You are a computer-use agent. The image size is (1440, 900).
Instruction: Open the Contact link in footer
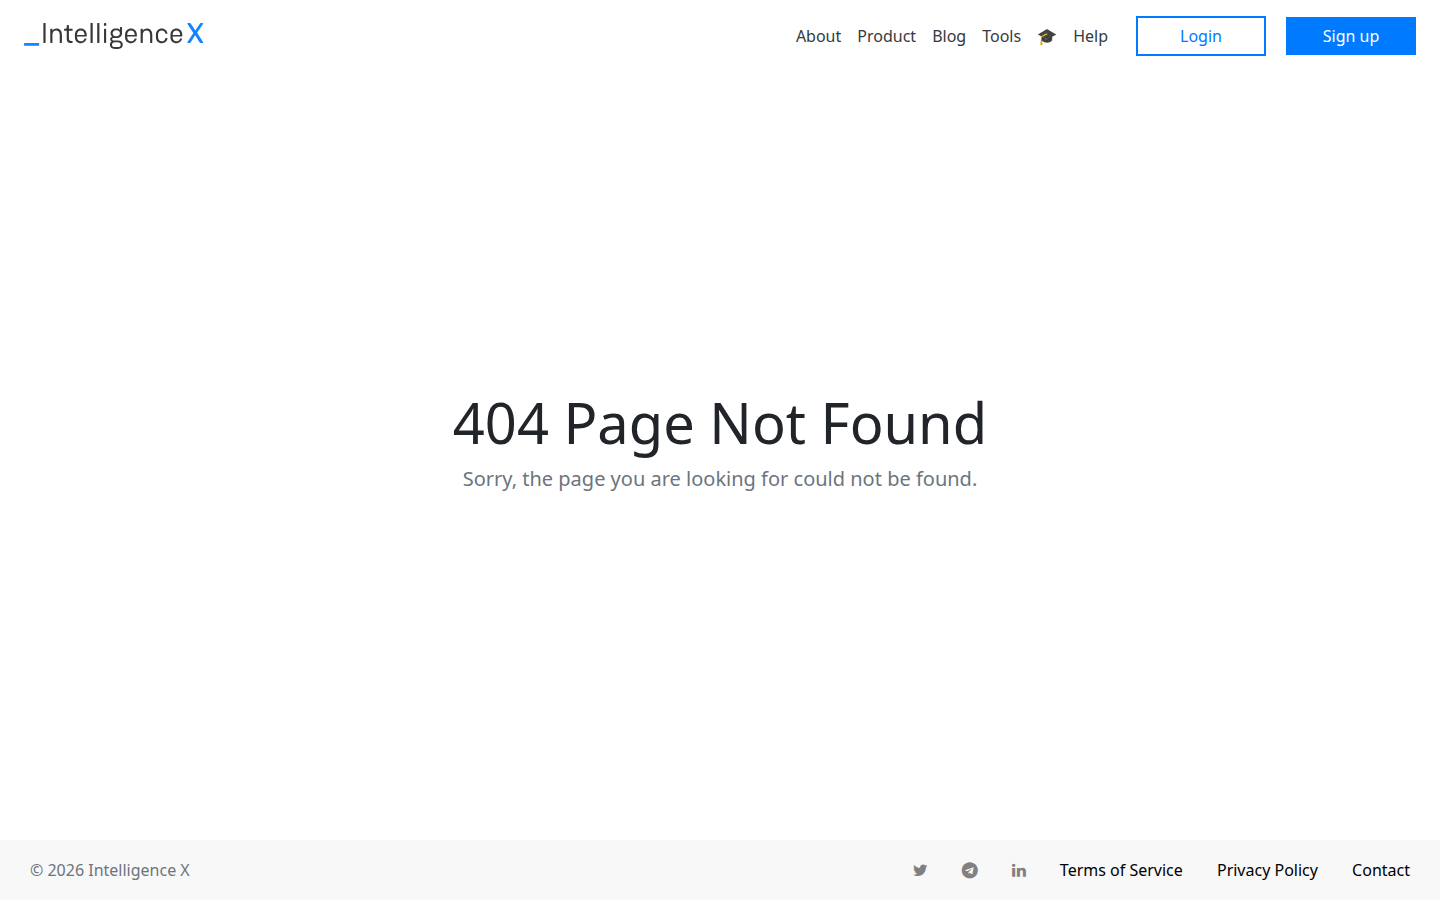pyautogui.click(x=1381, y=870)
